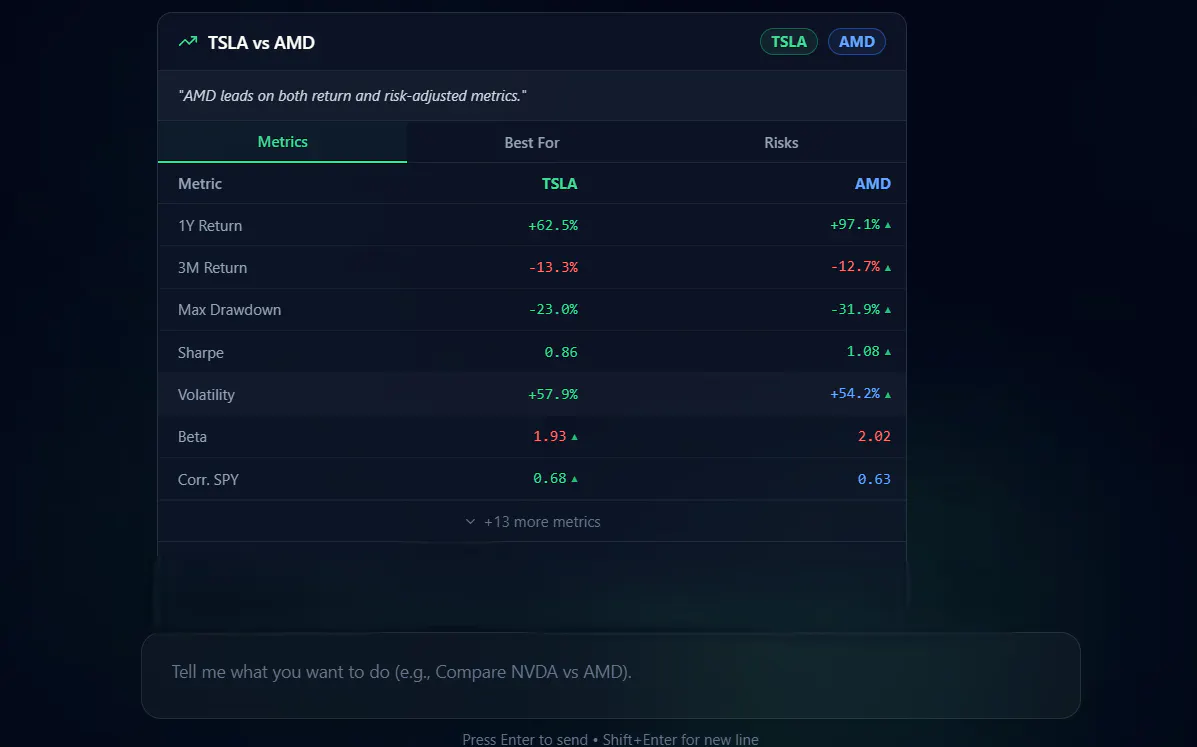The height and width of the screenshot is (747, 1197).
Task: Click the Metric column header
Action: point(200,184)
